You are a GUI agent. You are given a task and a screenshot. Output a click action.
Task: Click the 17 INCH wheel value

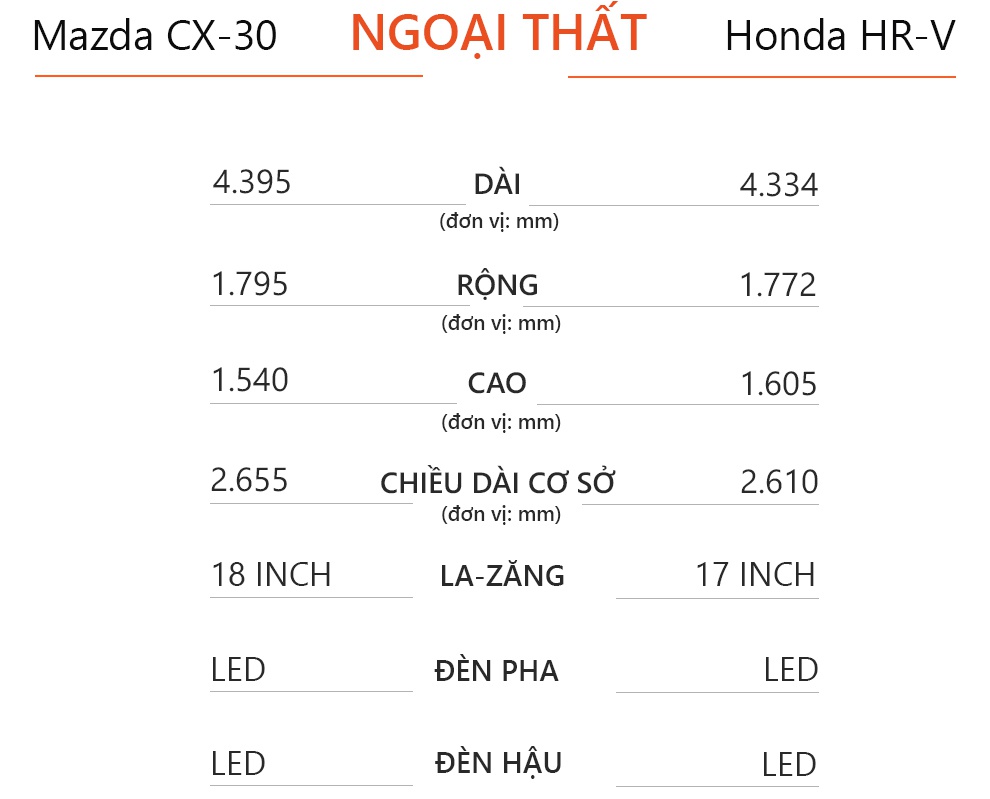755,575
